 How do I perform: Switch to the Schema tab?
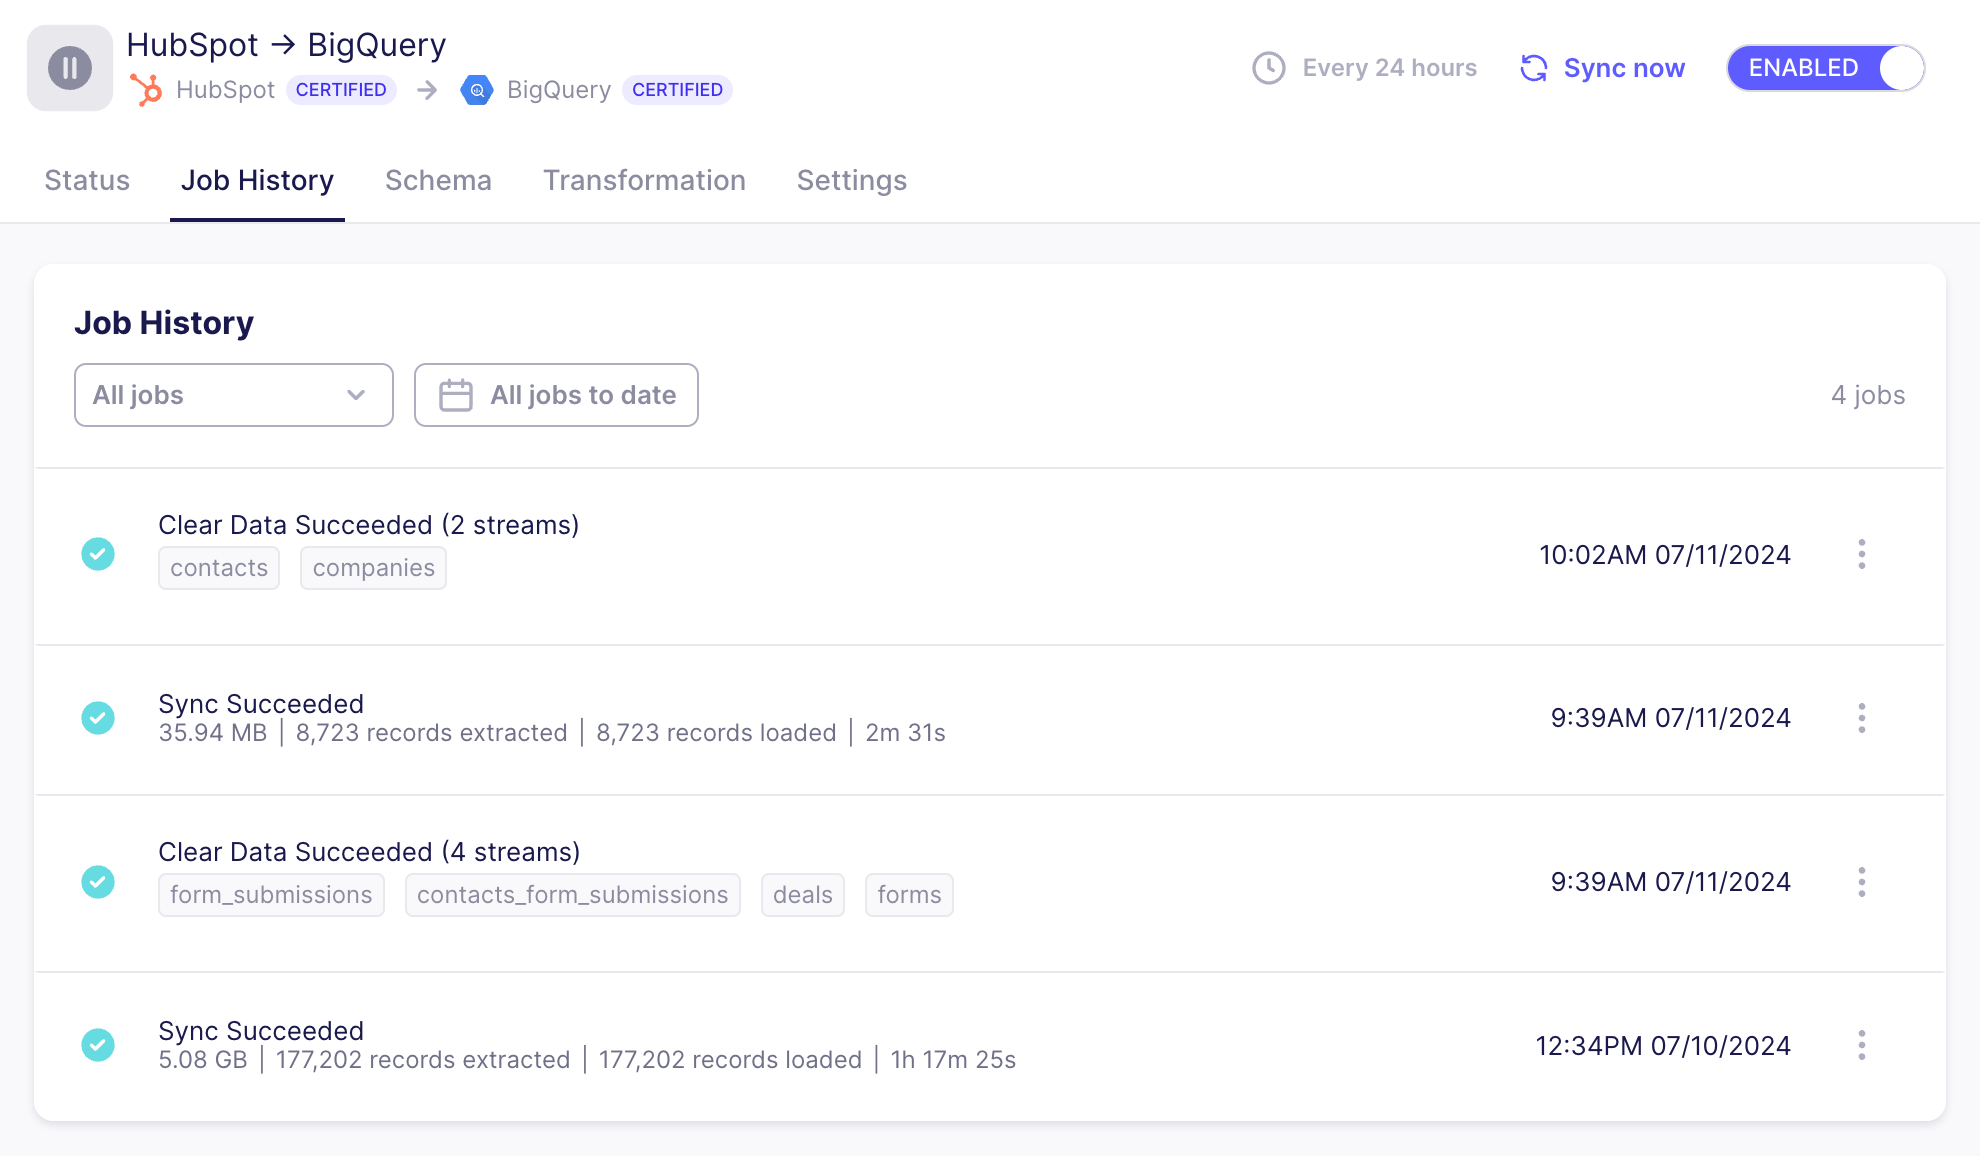pyautogui.click(x=438, y=181)
